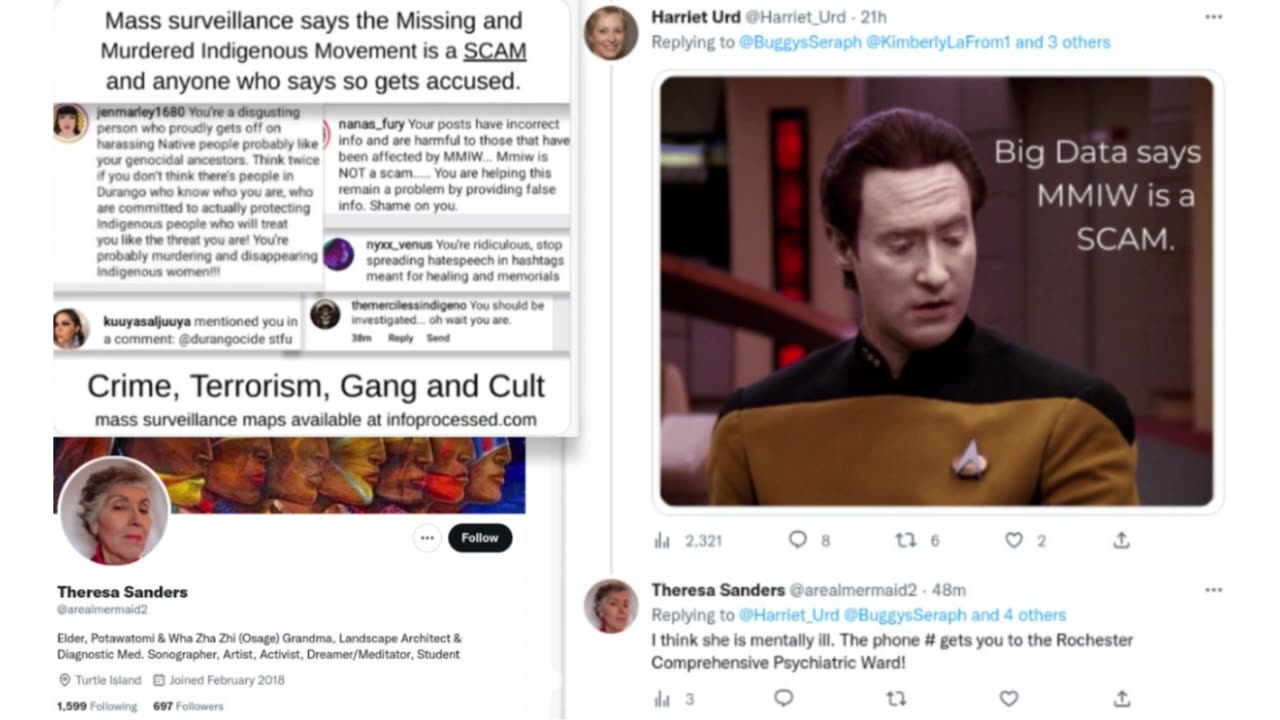Open more options on Theresa Sanders' tweet
The height and width of the screenshot is (720, 1280).
(1213, 590)
